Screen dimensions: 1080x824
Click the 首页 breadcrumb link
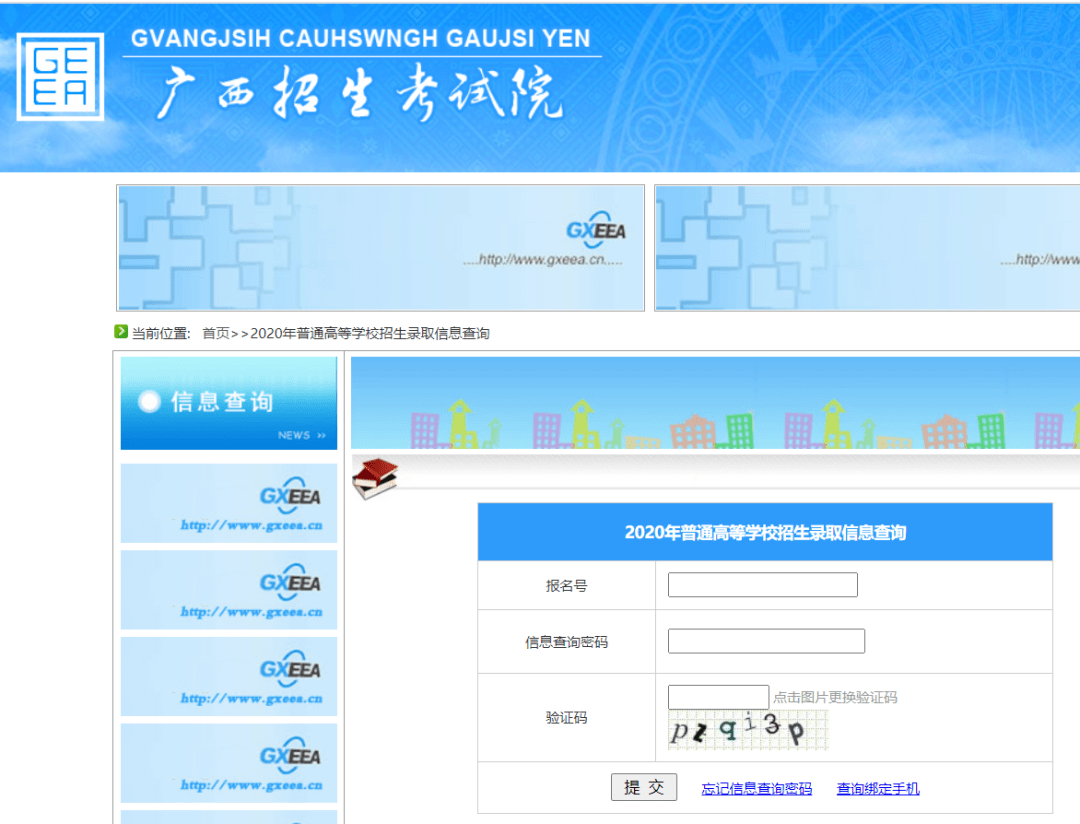point(216,333)
